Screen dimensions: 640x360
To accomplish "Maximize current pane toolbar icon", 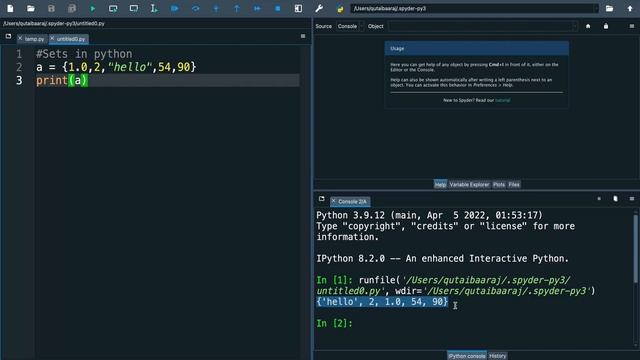I will [298, 8].
